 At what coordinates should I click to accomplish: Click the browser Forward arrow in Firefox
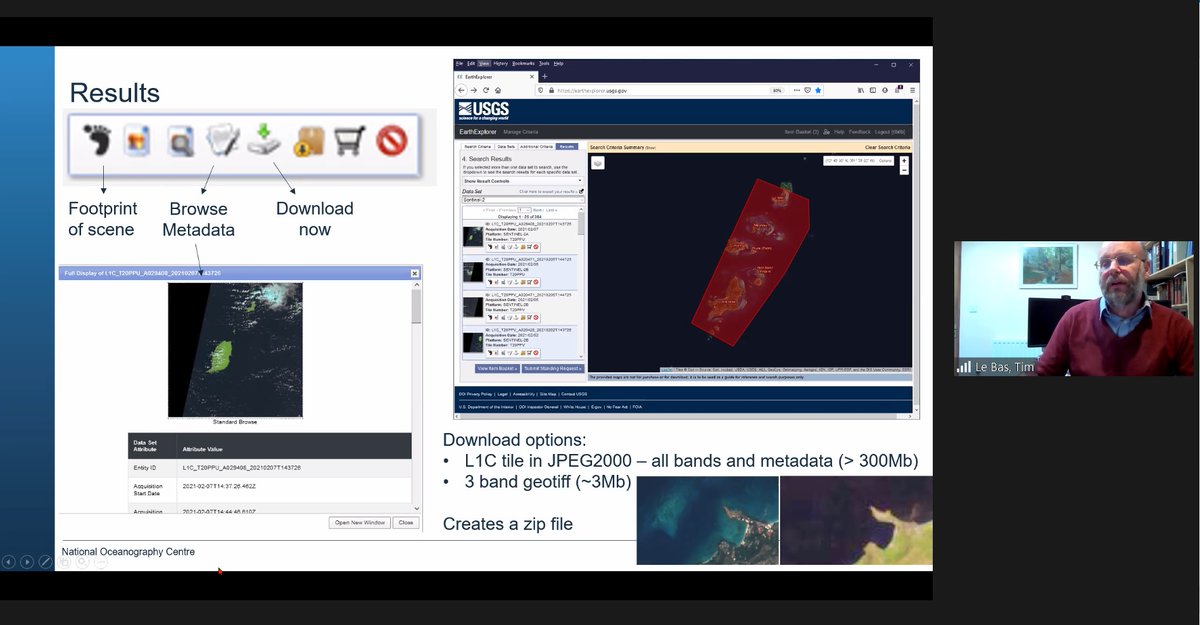(474, 90)
